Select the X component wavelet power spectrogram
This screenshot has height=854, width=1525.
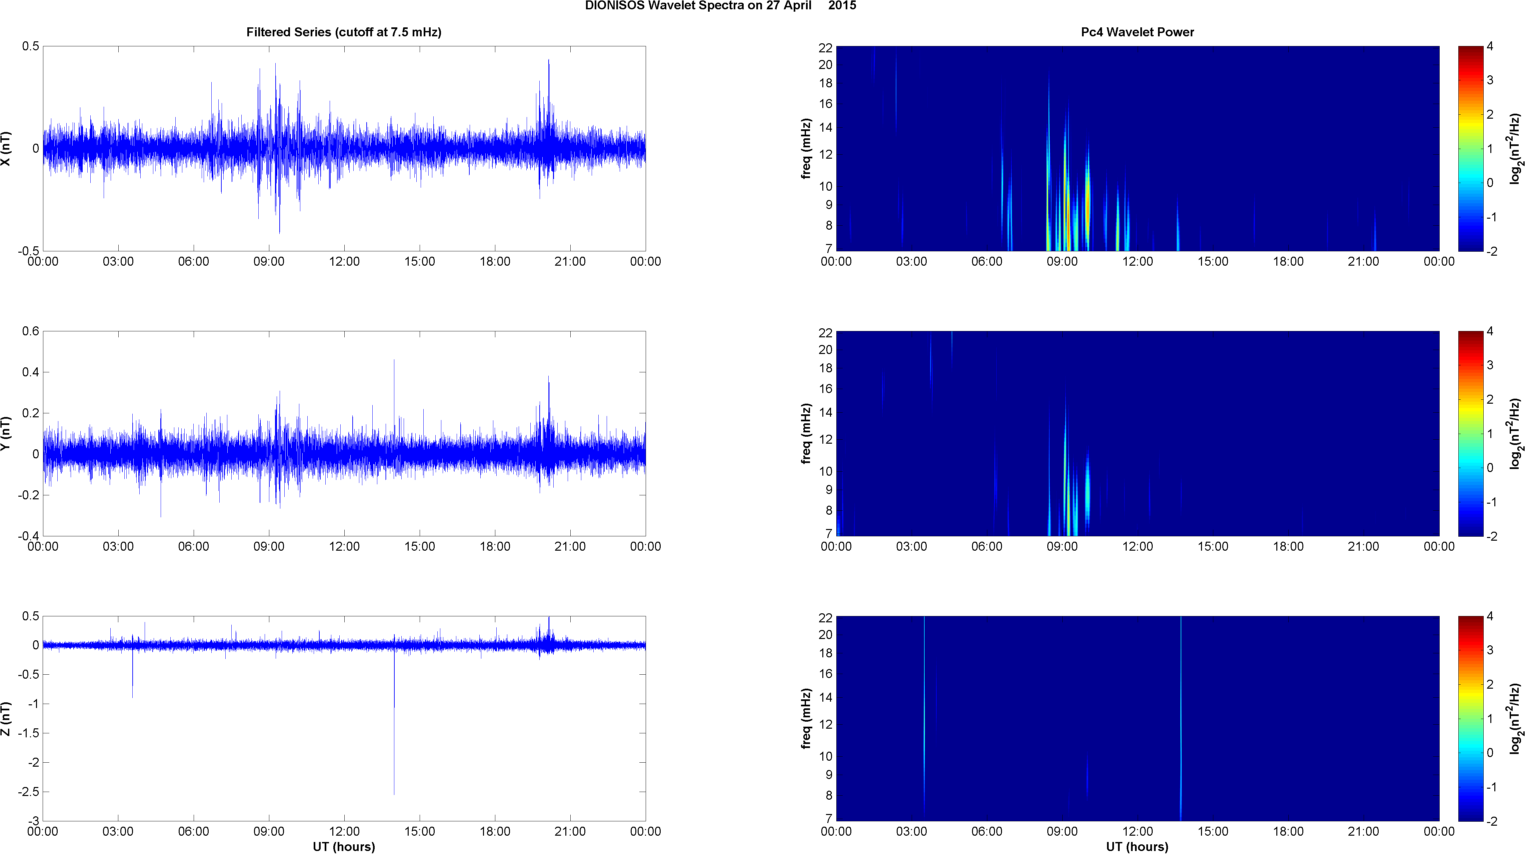click(1137, 149)
